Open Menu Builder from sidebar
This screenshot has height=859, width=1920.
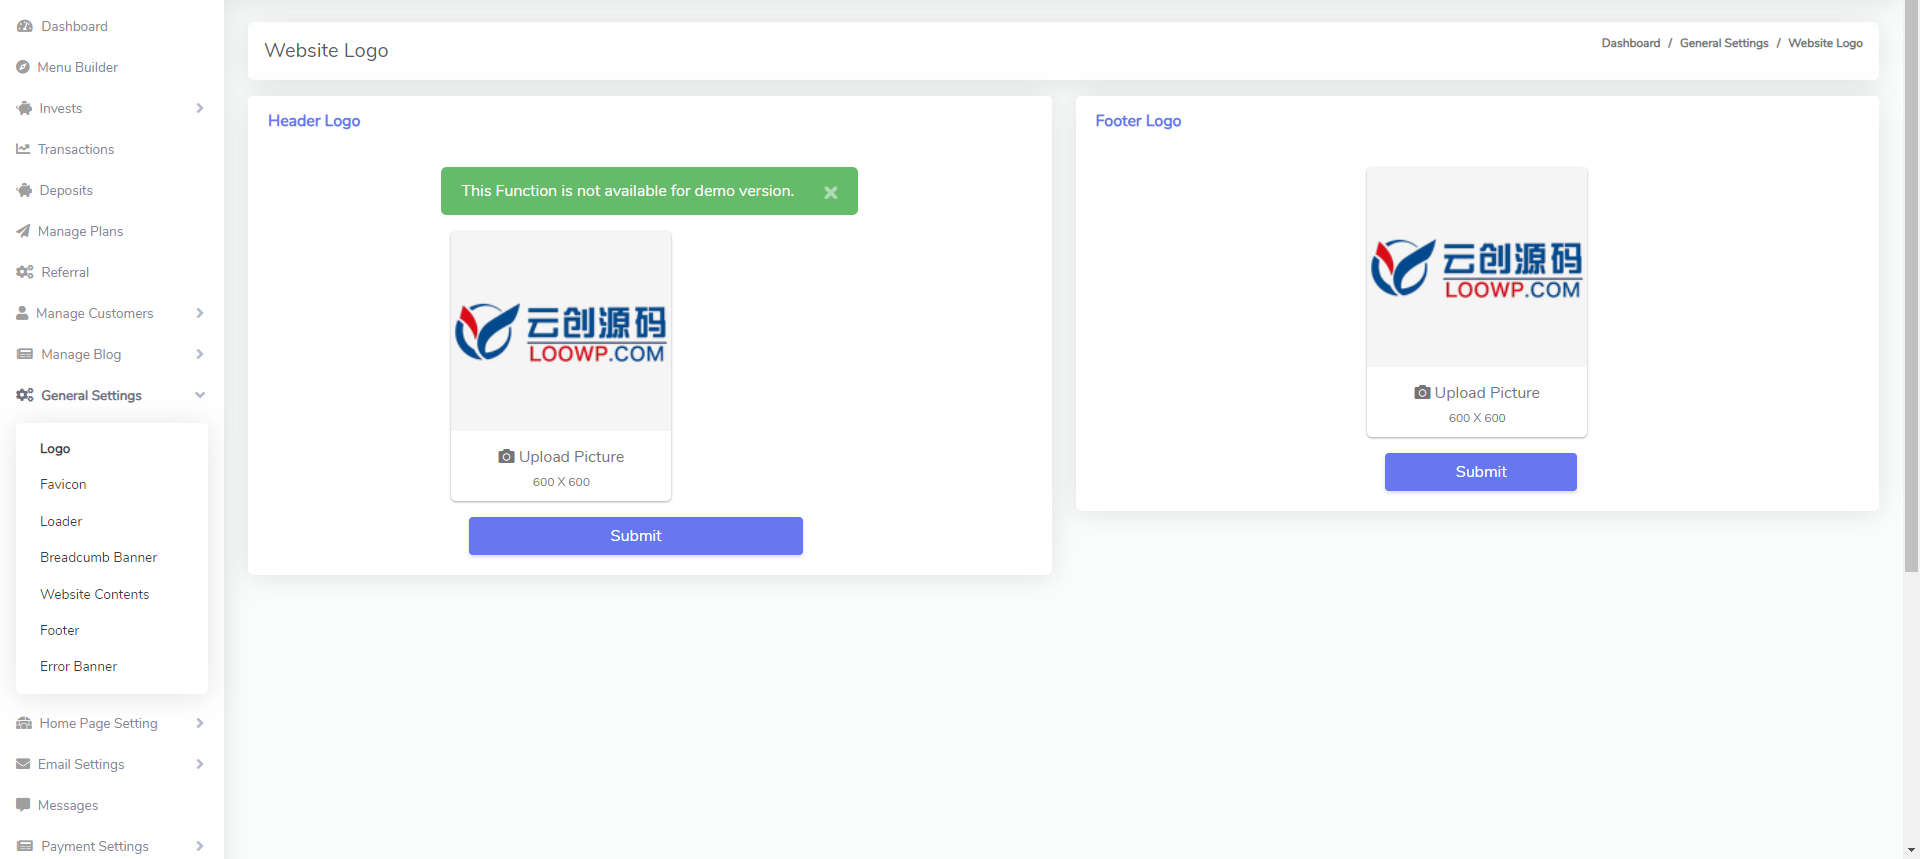point(77,67)
